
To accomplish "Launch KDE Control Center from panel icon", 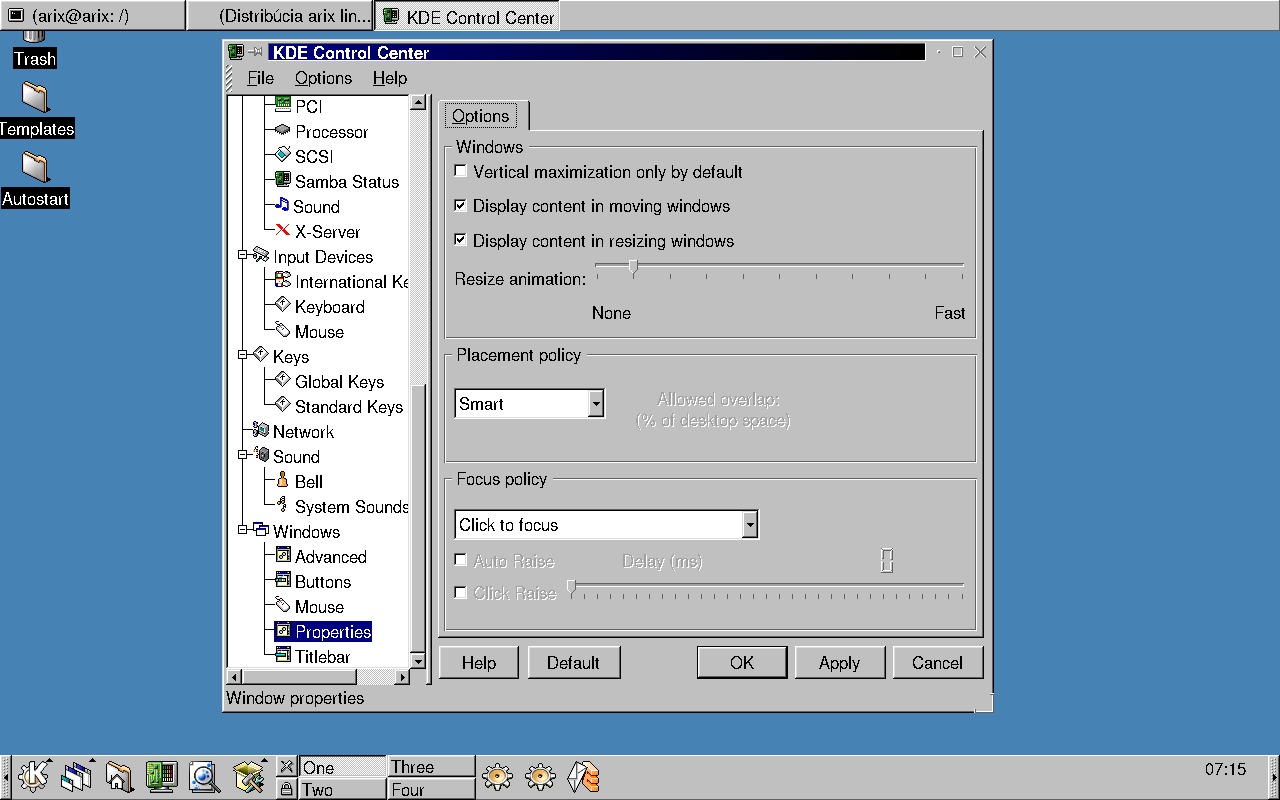I will tap(161, 776).
